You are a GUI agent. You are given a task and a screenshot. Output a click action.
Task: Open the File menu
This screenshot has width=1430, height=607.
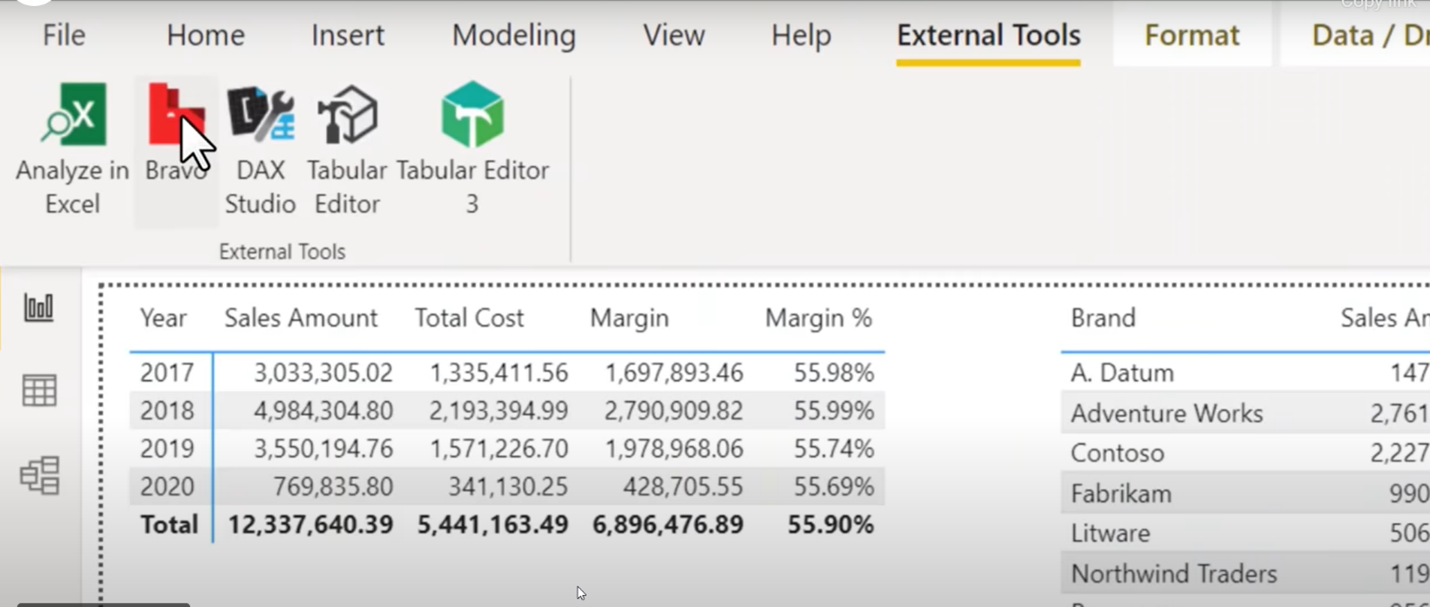(x=62, y=35)
